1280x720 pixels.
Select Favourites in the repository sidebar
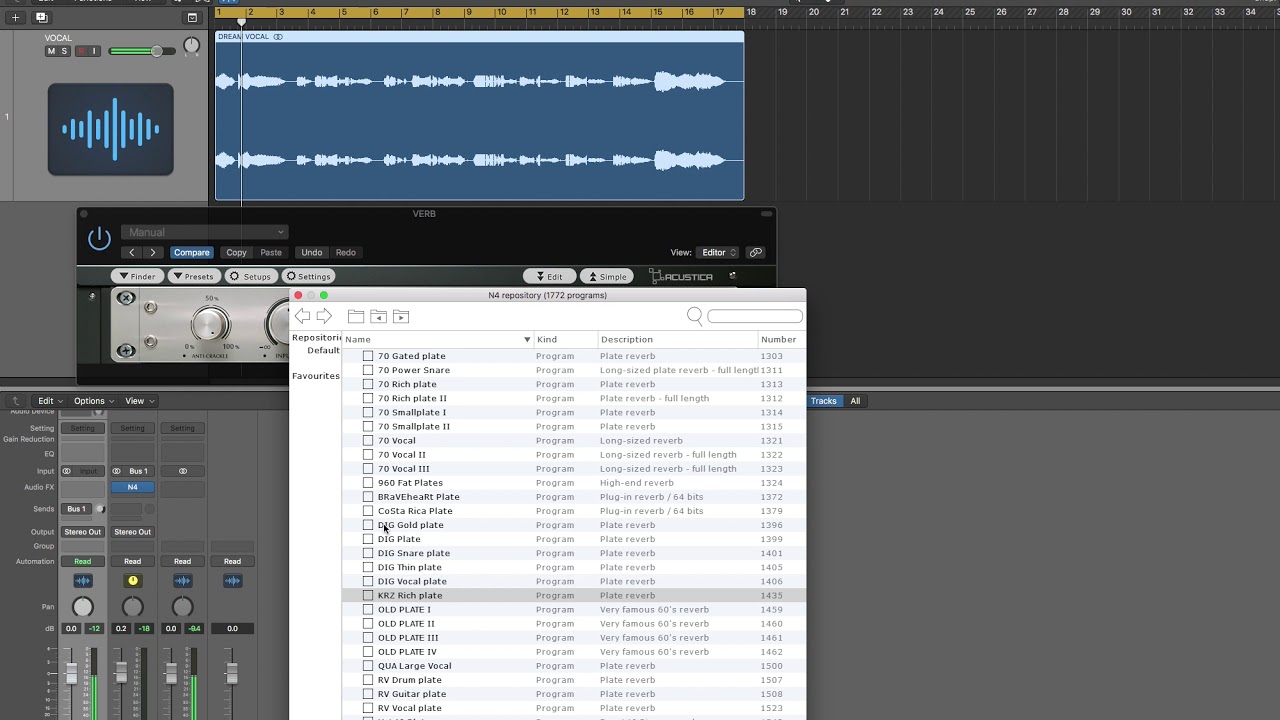(x=315, y=376)
